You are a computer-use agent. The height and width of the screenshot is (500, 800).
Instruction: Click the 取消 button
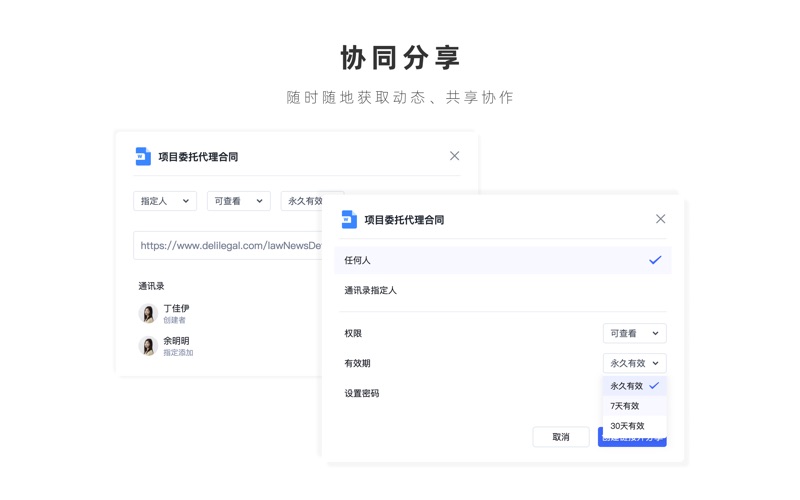561,437
